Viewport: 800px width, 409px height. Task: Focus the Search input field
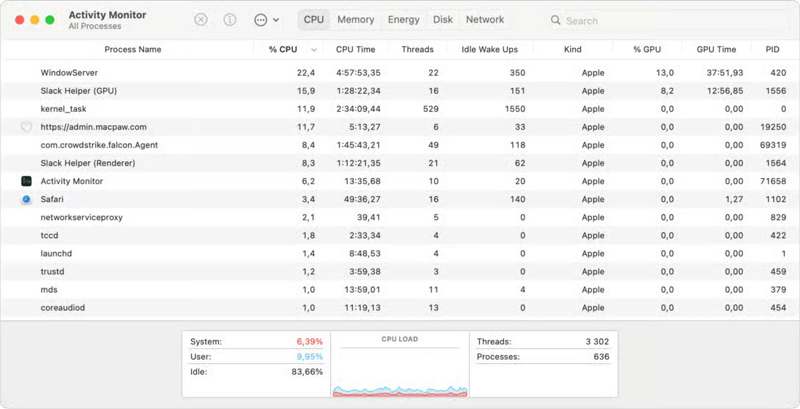[668, 20]
